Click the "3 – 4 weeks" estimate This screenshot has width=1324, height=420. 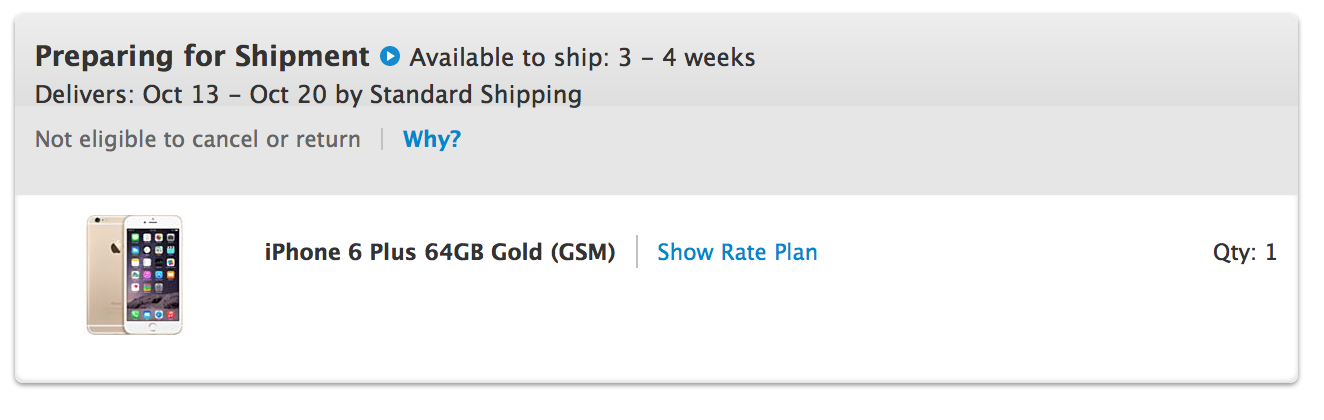[686, 58]
